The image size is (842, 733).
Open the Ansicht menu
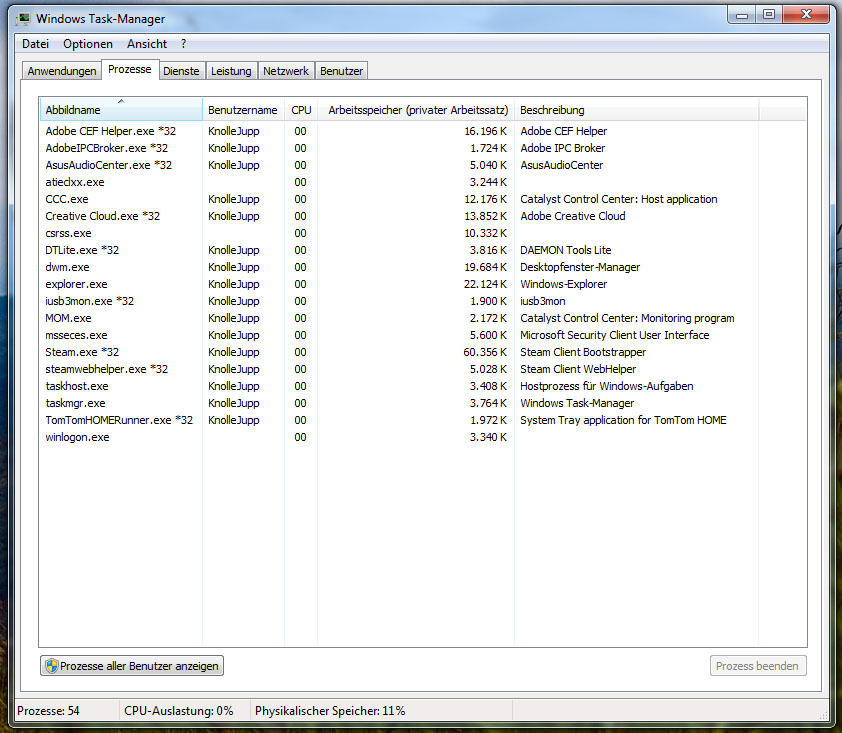click(x=147, y=44)
